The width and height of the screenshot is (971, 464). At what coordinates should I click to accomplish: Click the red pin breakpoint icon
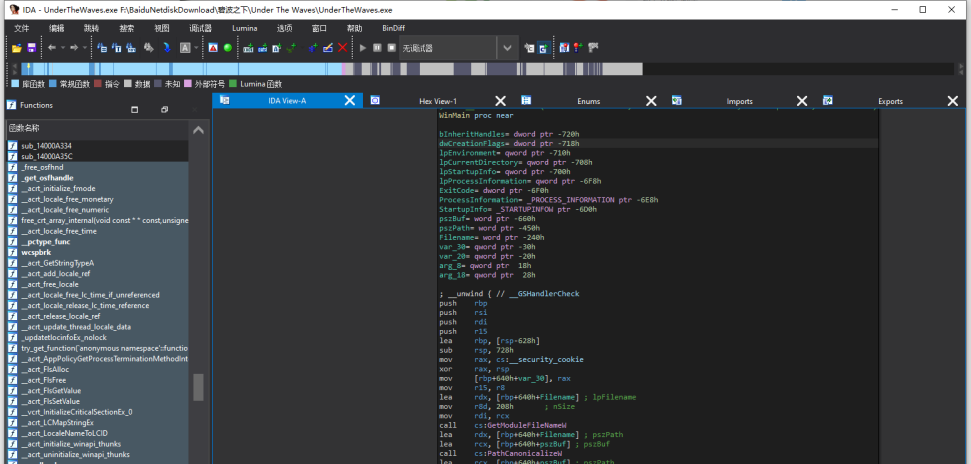point(578,48)
